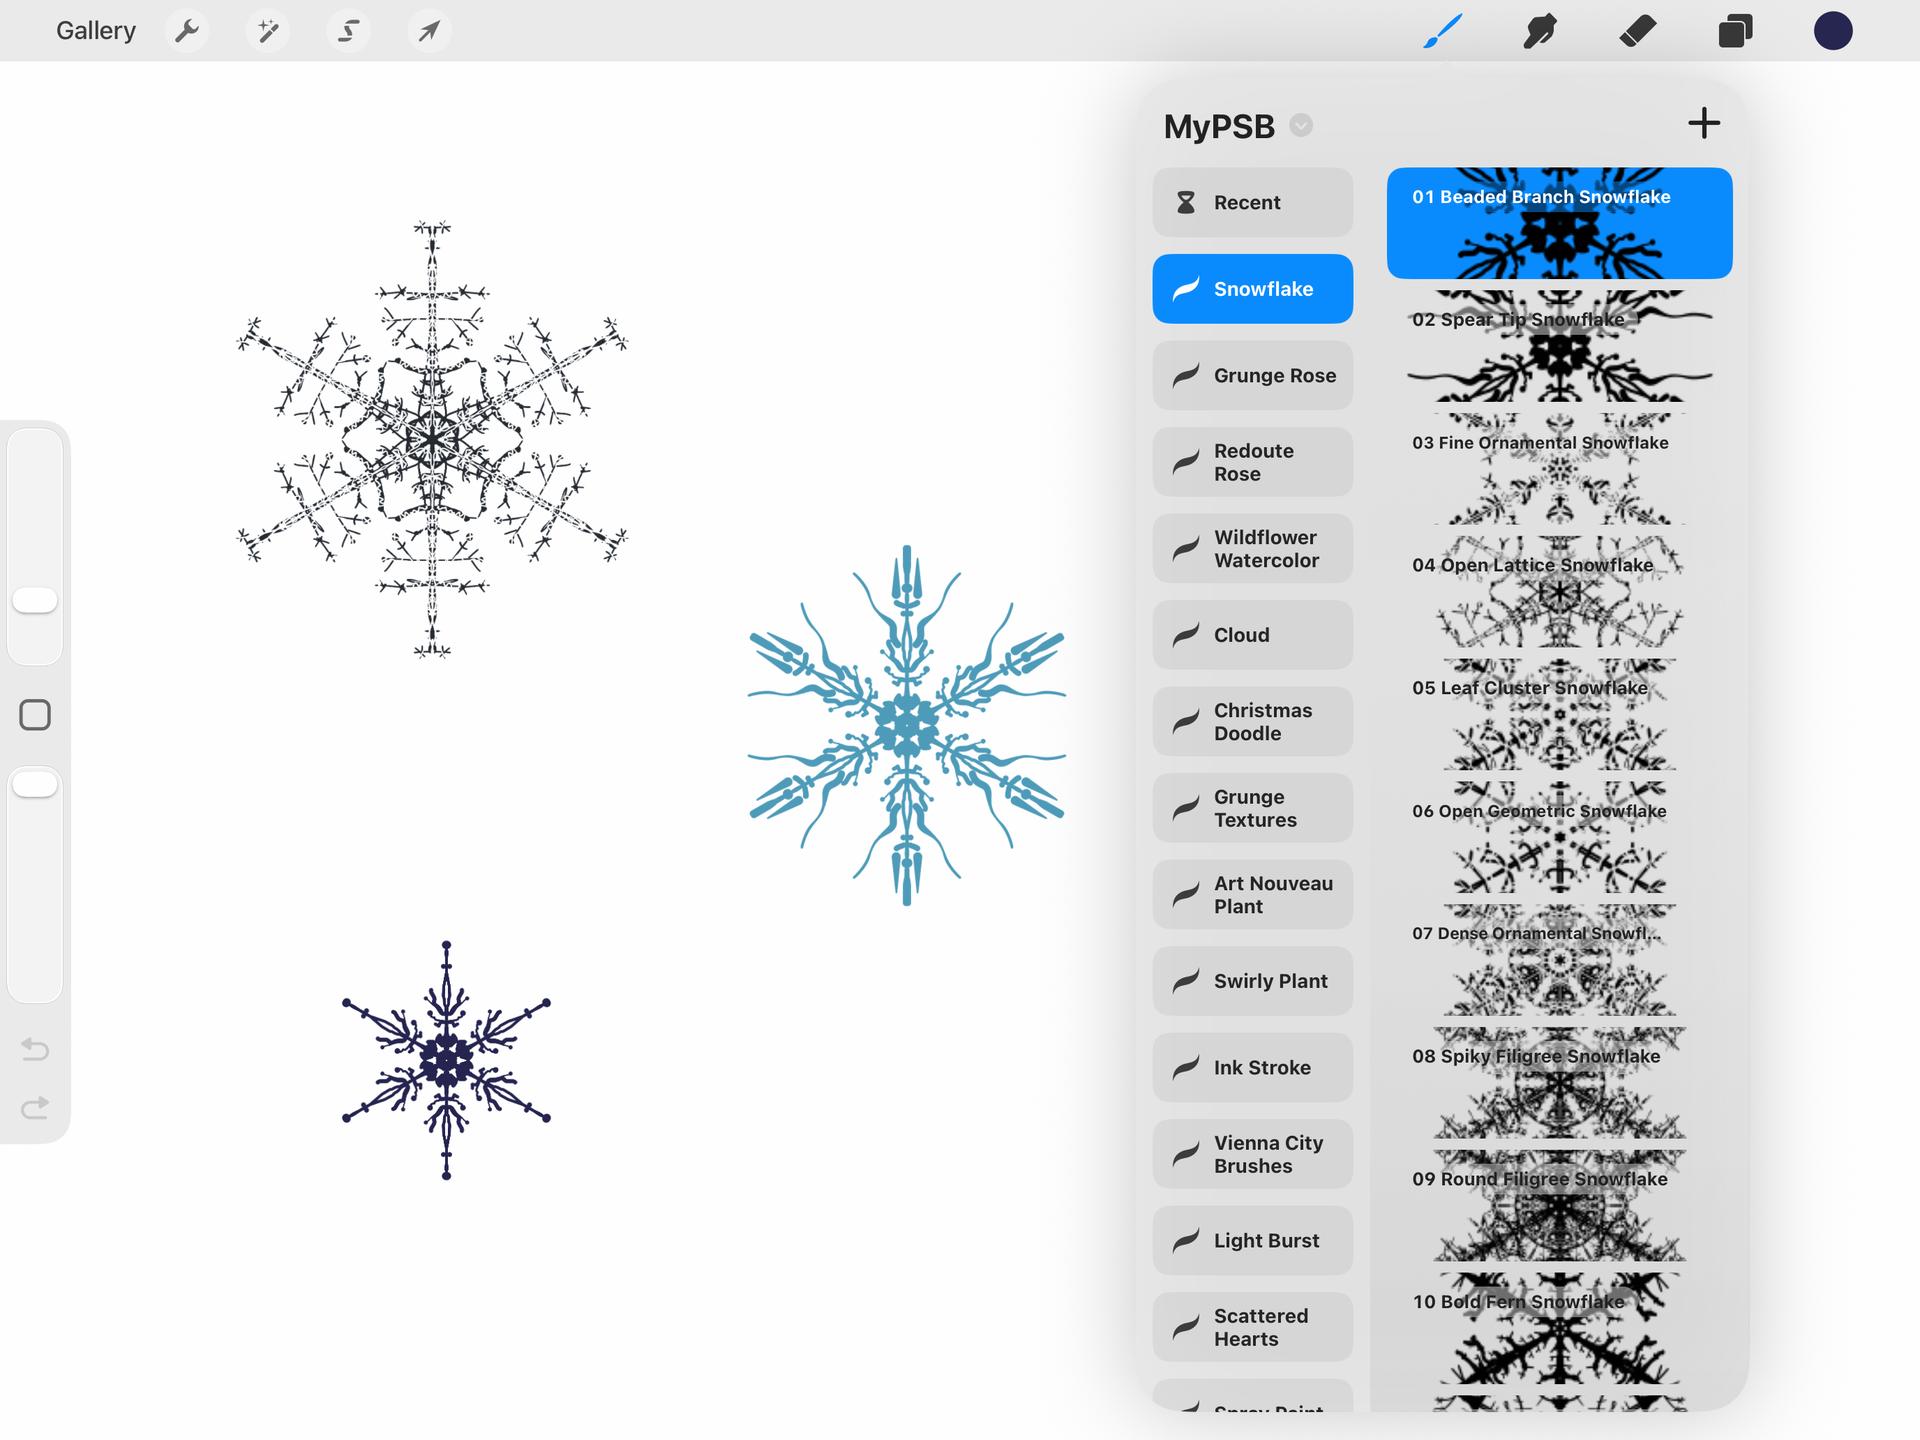Click the MyPSB library title

pyautogui.click(x=1219, y=127)
